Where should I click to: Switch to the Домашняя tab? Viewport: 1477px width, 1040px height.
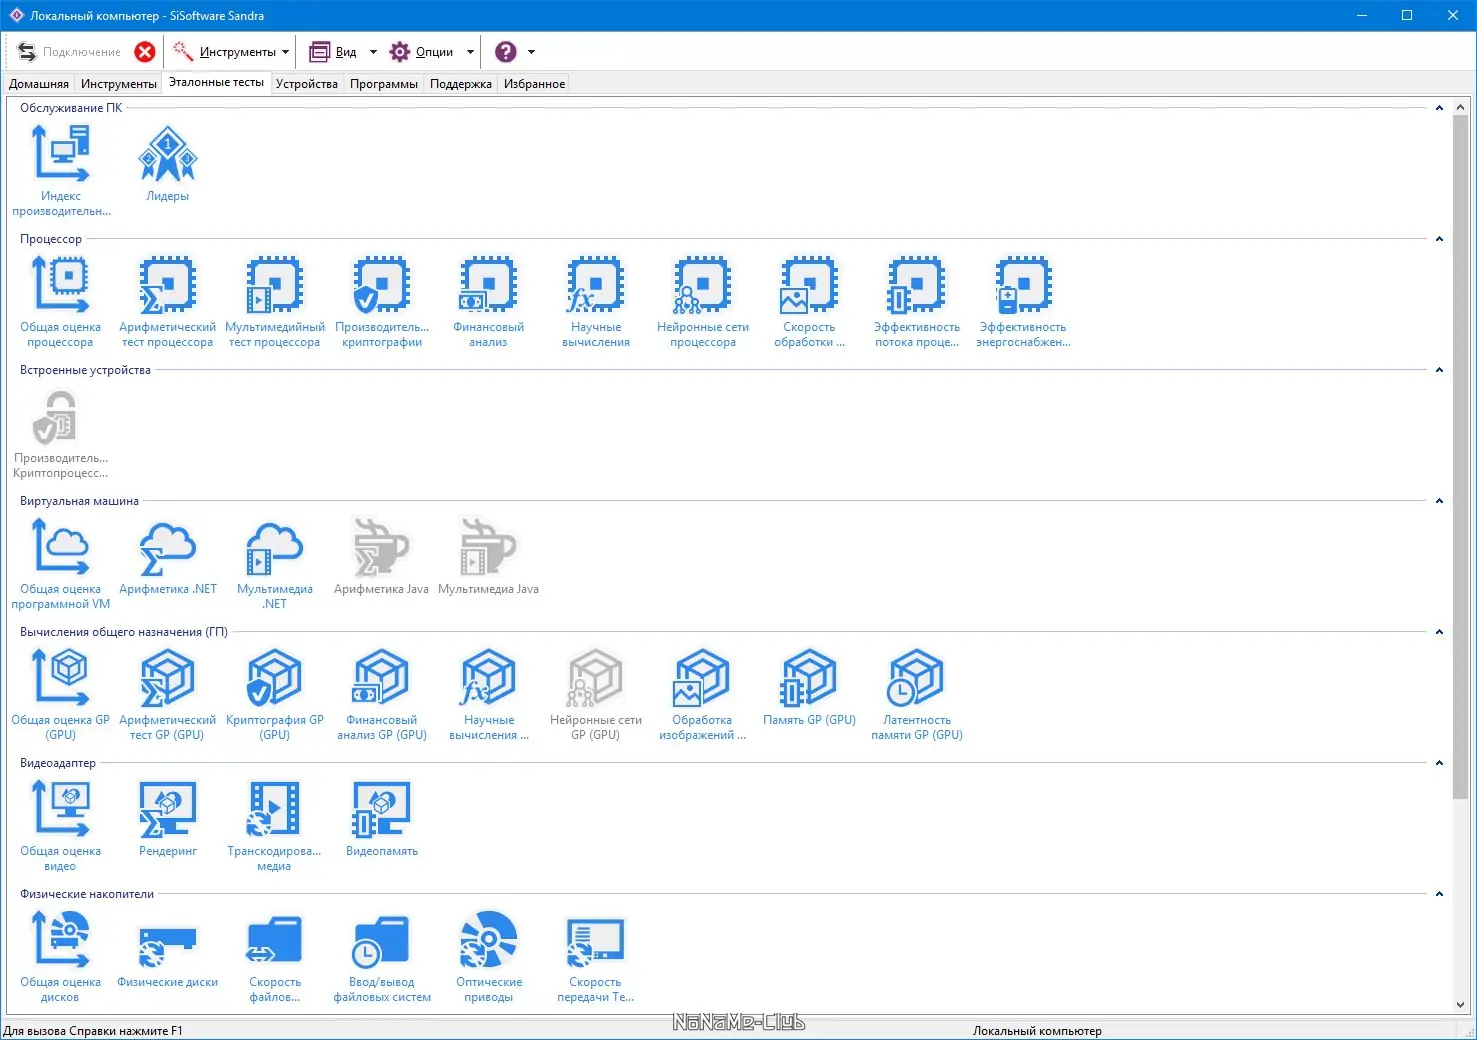coord(39,84)
